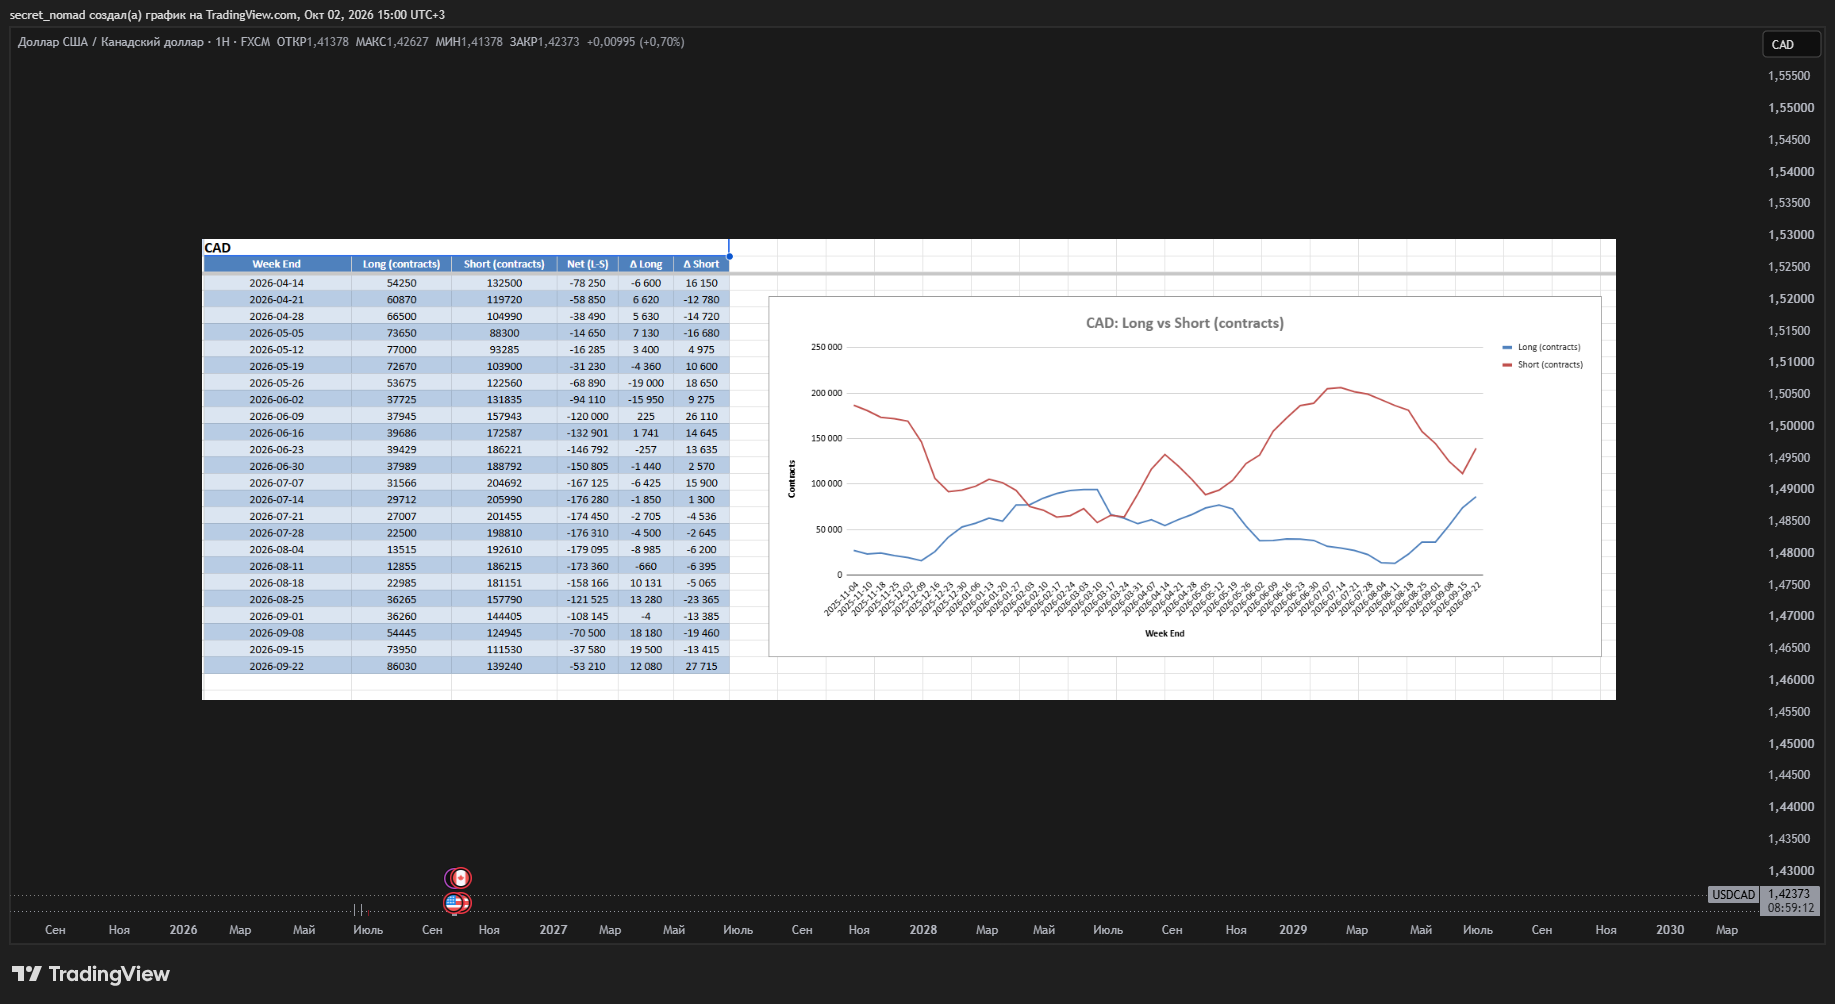This screenshot has width=1835, height=1004.
Task: Click the 1,43000 price axis level
Action: (x=1791, y=871)
